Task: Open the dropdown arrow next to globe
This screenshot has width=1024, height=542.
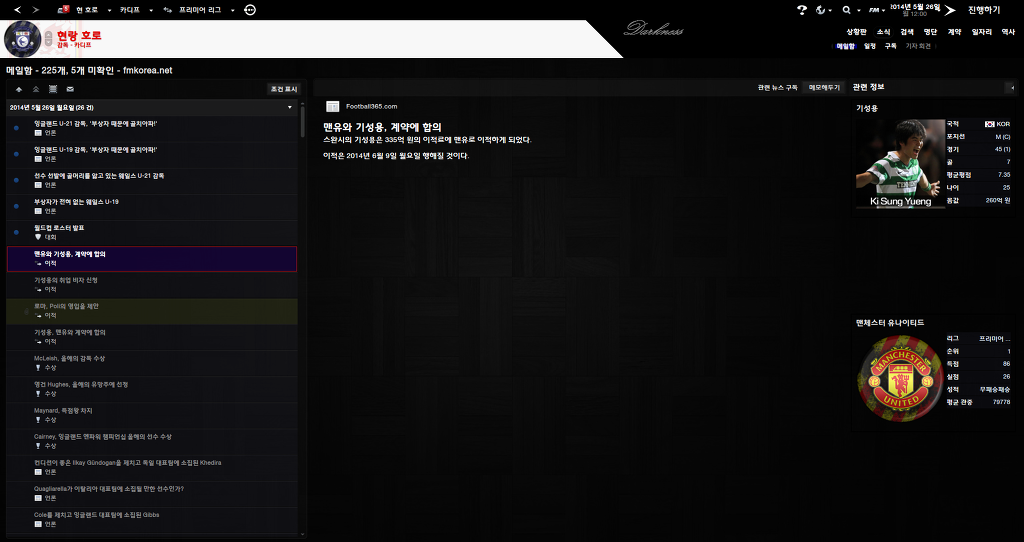Action: (830, 10)
